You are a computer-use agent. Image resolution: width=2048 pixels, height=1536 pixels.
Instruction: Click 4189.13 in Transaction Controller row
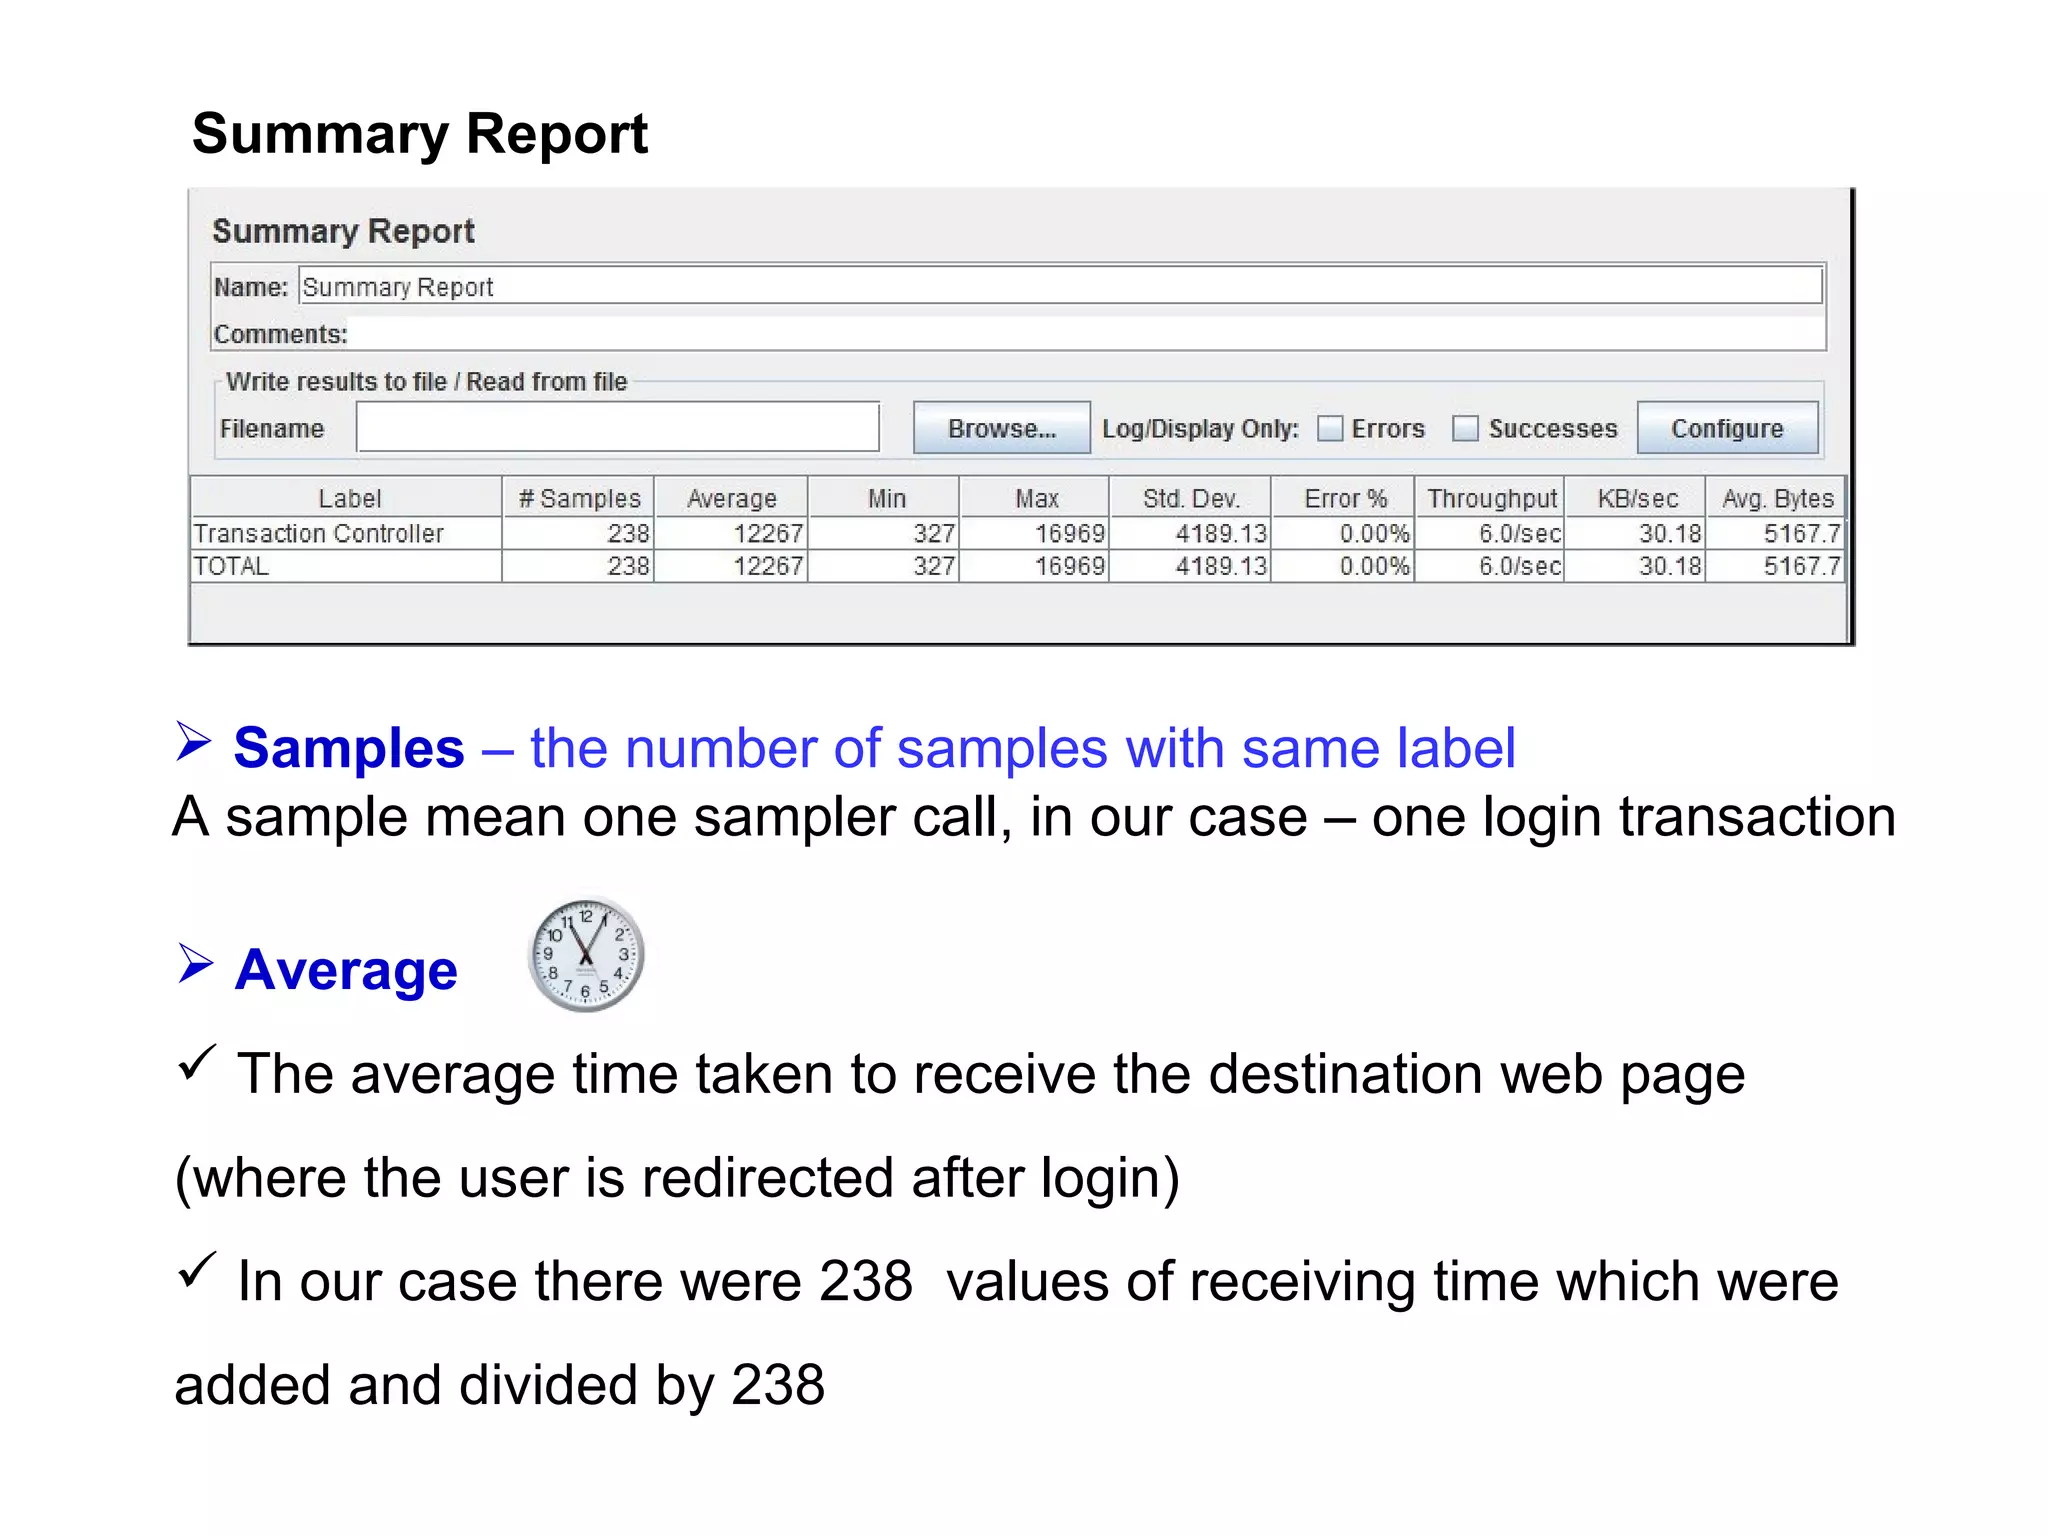pyautogui.click(x=1221, y=533)
